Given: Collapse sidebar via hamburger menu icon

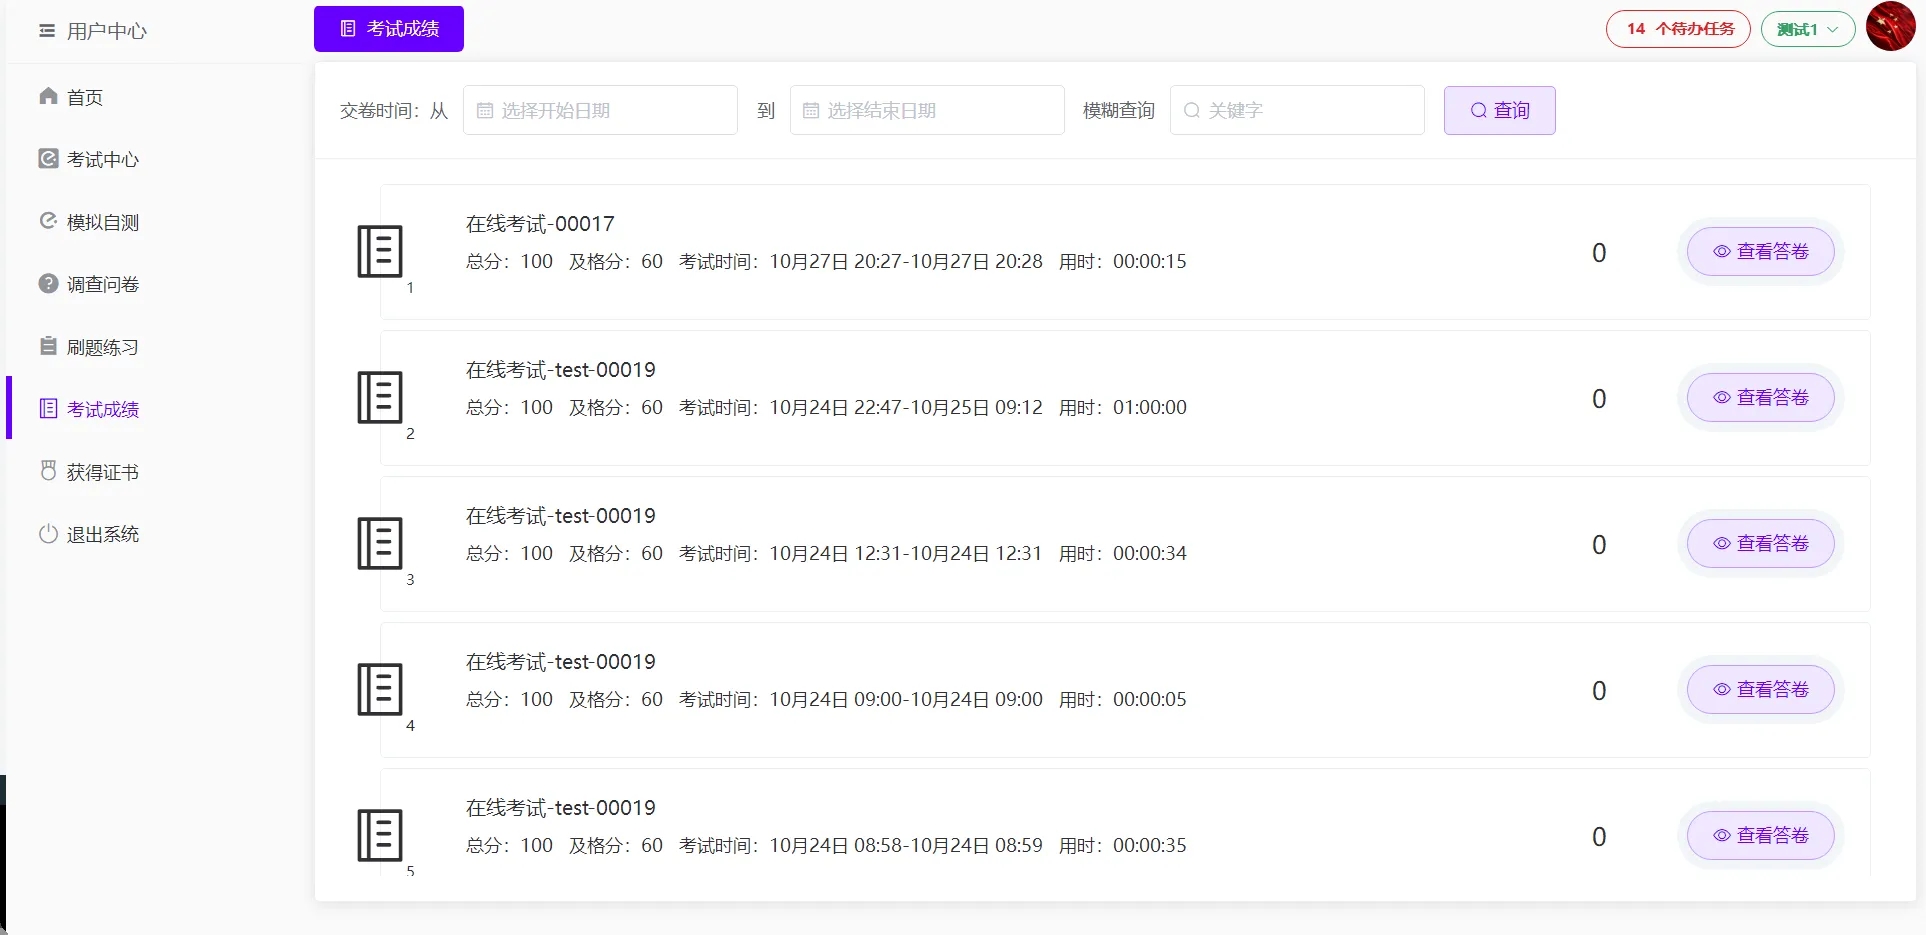Looking at the screenshot, I should point(47,31).
